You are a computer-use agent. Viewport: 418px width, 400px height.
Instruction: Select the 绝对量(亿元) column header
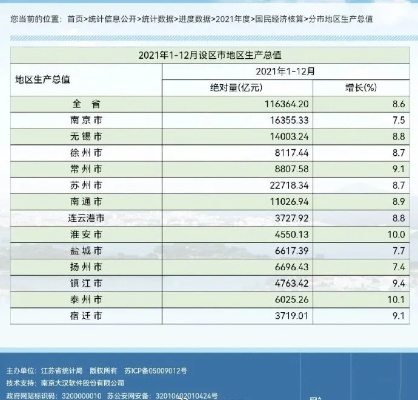click(x=236, y=88)
